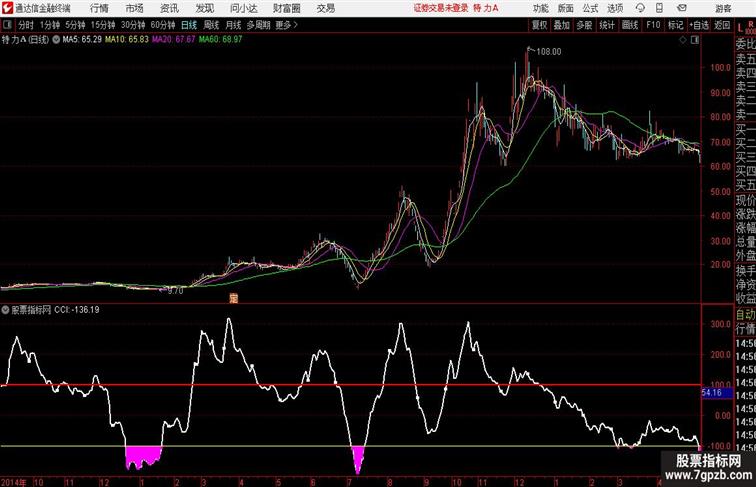Click the mobile phone icon
Screen dimensions: 756x487
pyautogui.click(x=659, y=8)
